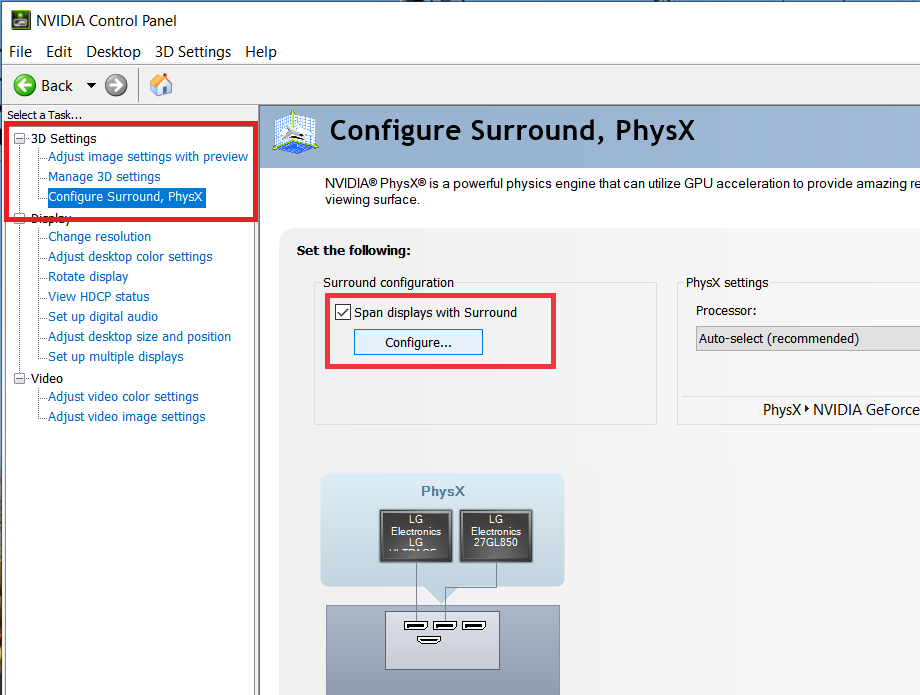Image resolution: width=920 pixels, height=695 pixels.
Task: Click the Back text label
Action: (57, 86)
